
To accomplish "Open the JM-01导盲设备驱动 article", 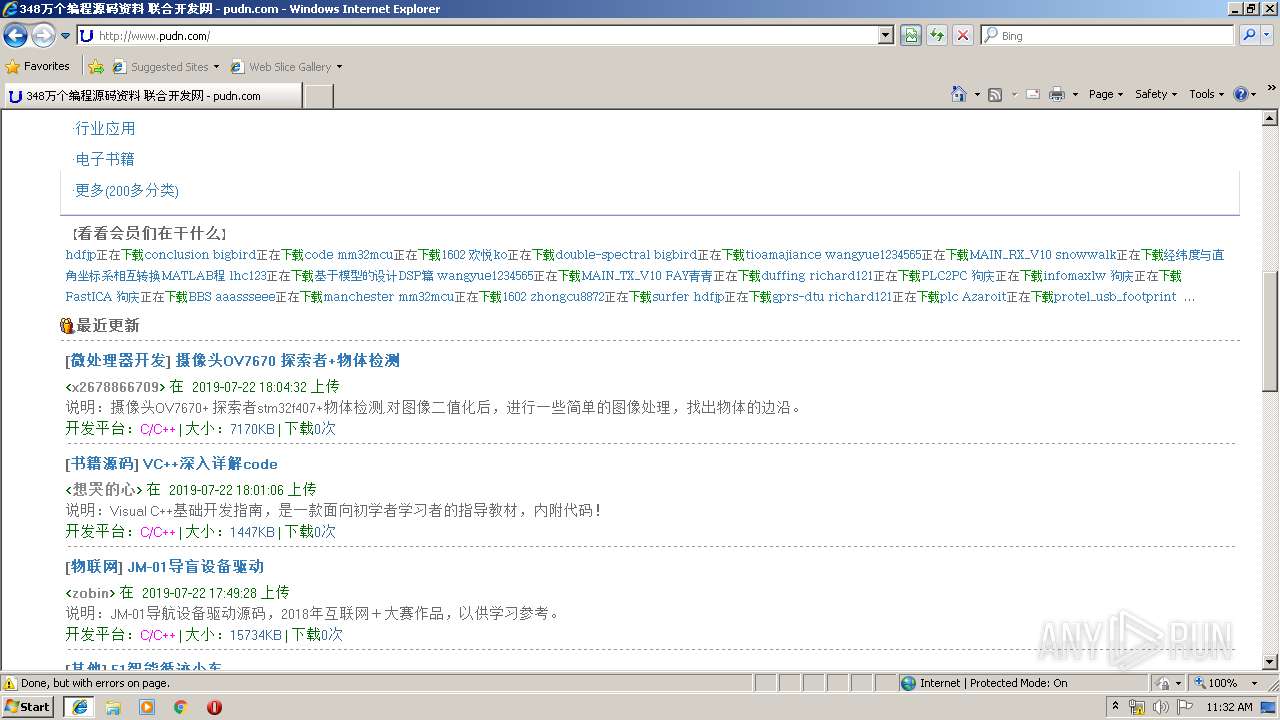I will click(x=195, y=567).
